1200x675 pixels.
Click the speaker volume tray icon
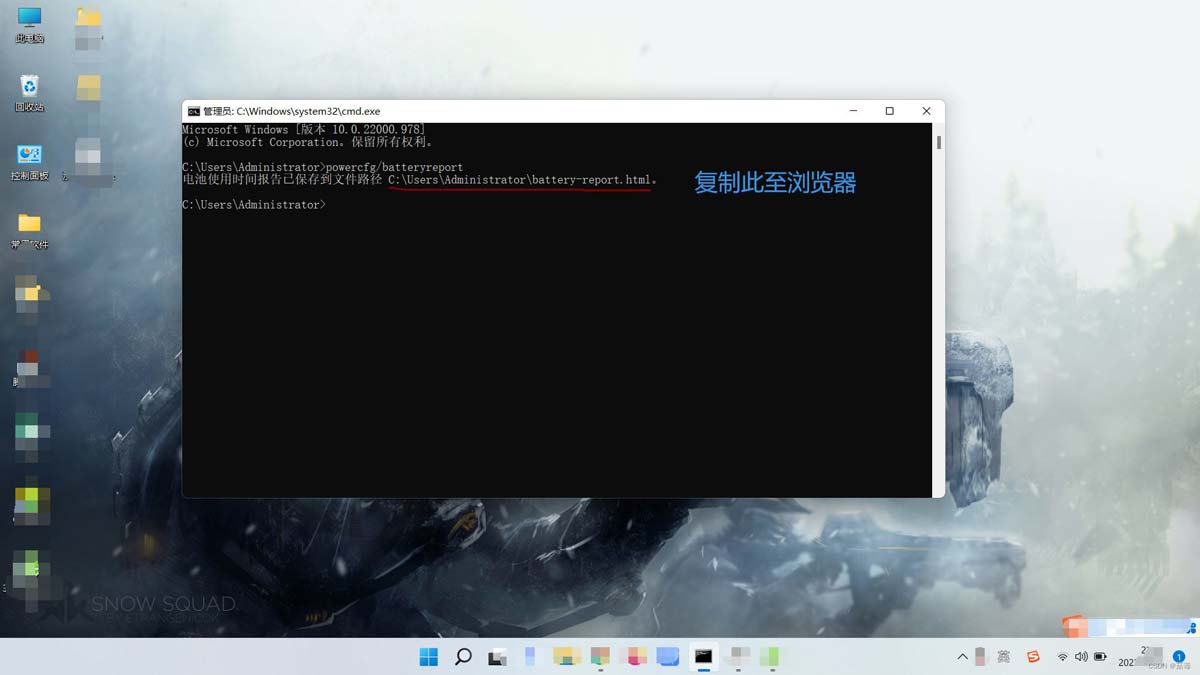(1081, 657)
